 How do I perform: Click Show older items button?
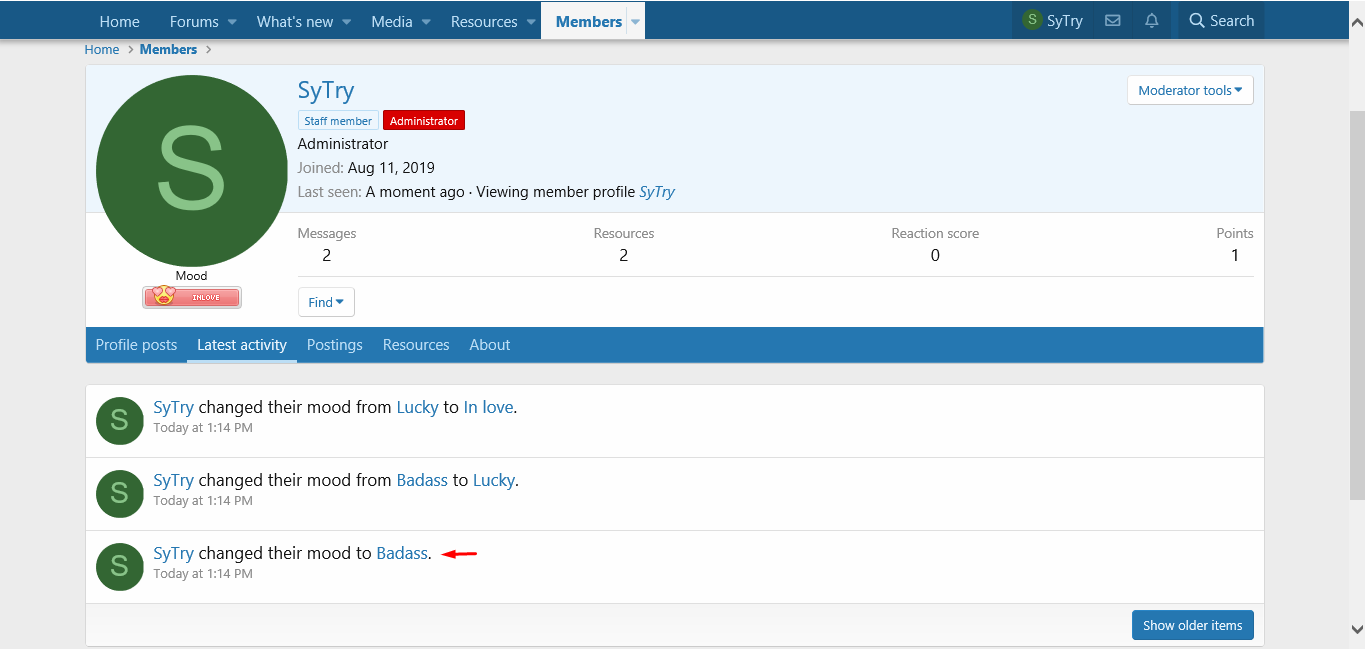point(1192,625)
